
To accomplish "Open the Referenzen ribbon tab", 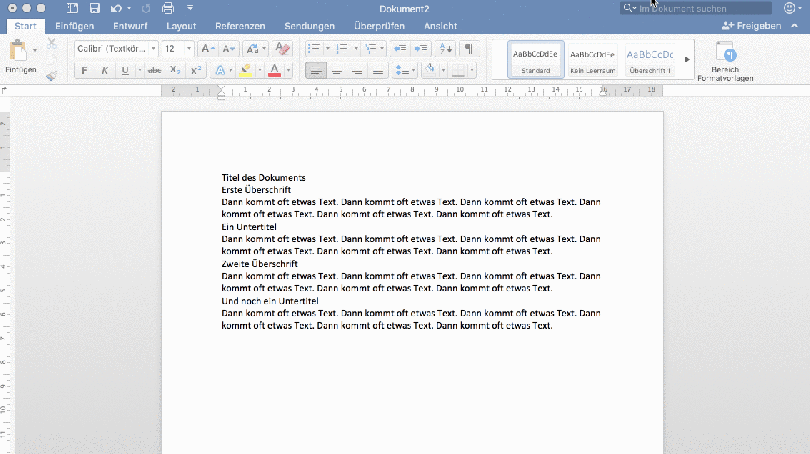I will click(x=240, y=25).
